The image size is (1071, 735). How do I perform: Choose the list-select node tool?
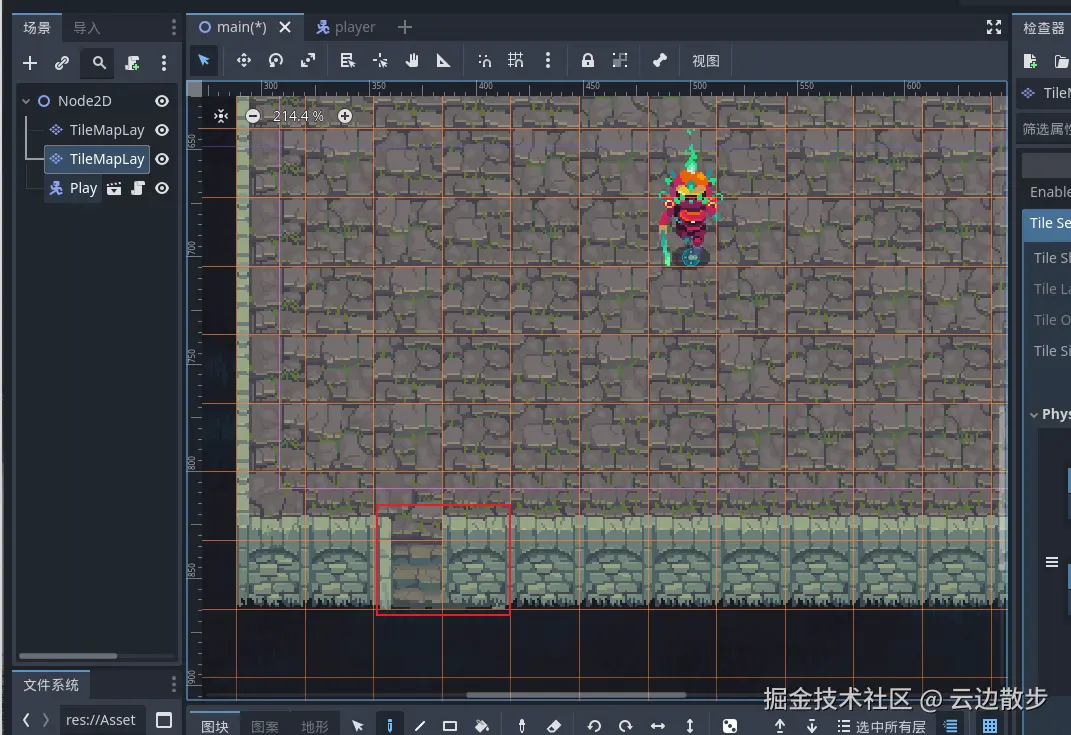[348, 61]
